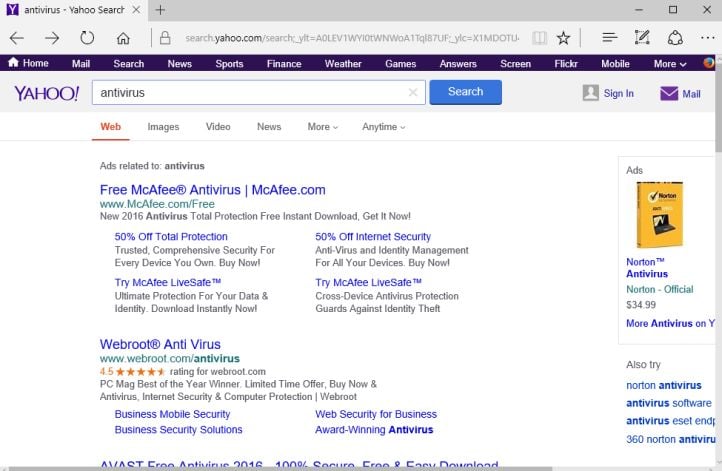The width and height of the screenshot is (722, 471).
Task: Expand the More dropdown in Yahoo navbar
Action: click(x=670, y=64)
